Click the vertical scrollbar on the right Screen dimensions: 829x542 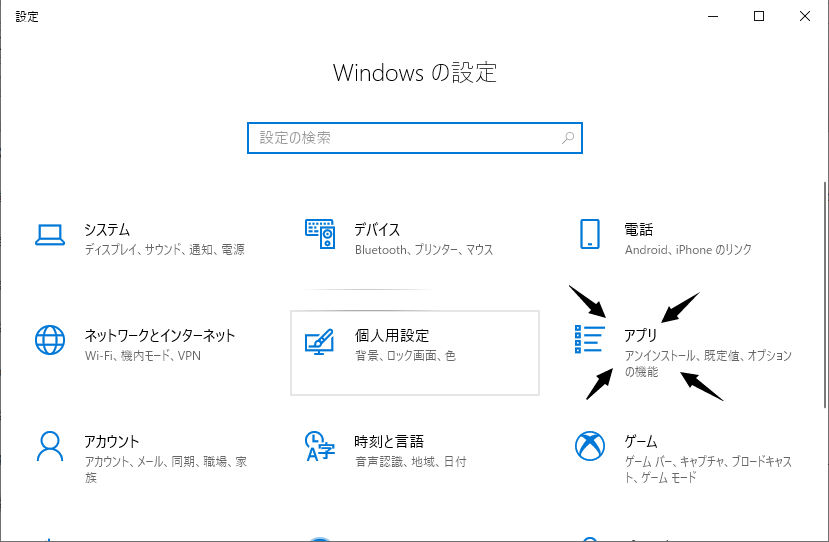coord(825,295)
